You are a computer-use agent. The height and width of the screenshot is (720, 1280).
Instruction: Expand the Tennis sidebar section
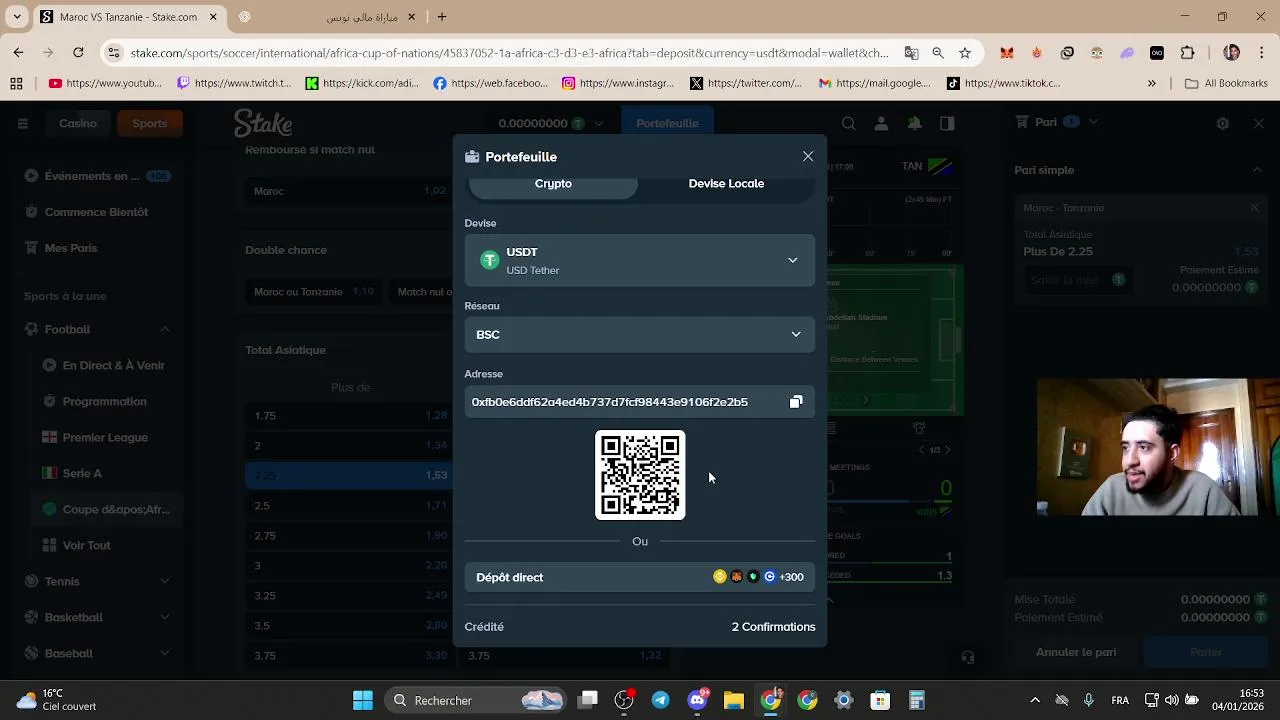165,581
